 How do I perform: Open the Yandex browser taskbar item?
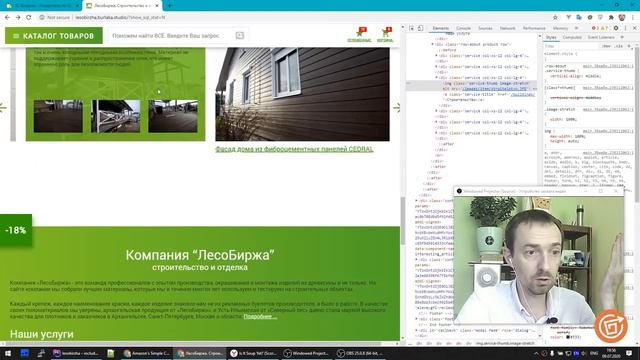point(253,353)
